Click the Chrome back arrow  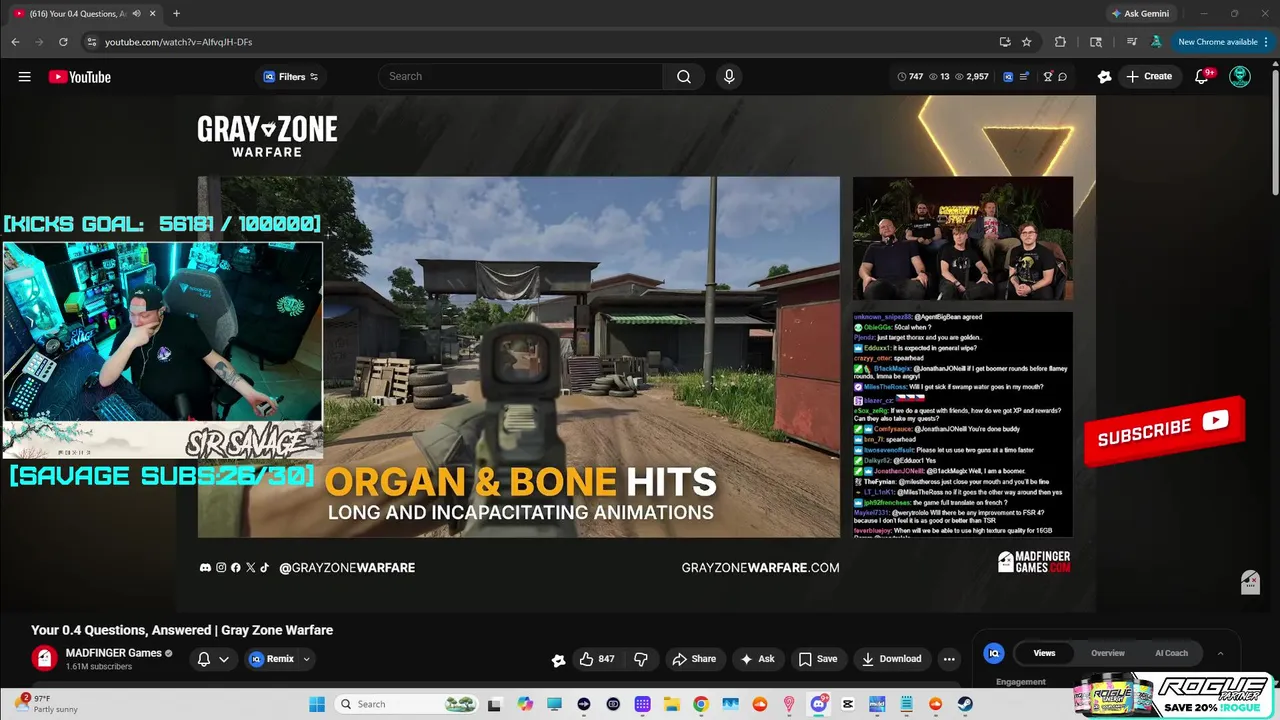(15, 42)
